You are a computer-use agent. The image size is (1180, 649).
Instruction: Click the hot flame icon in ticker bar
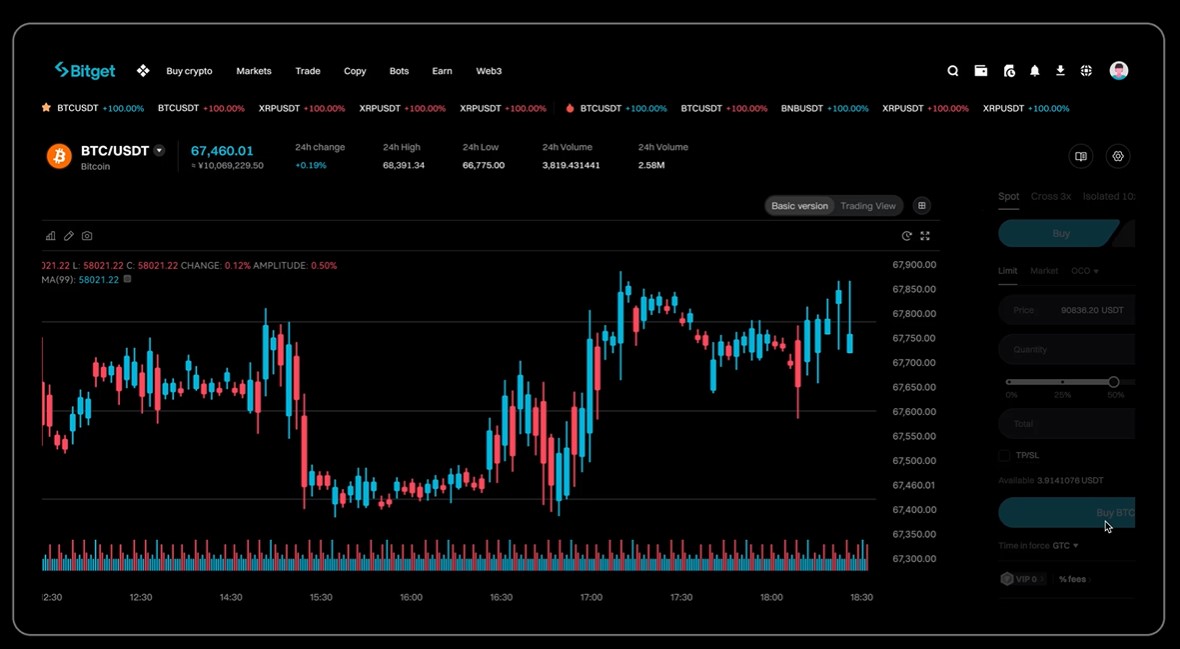(570, 108)
